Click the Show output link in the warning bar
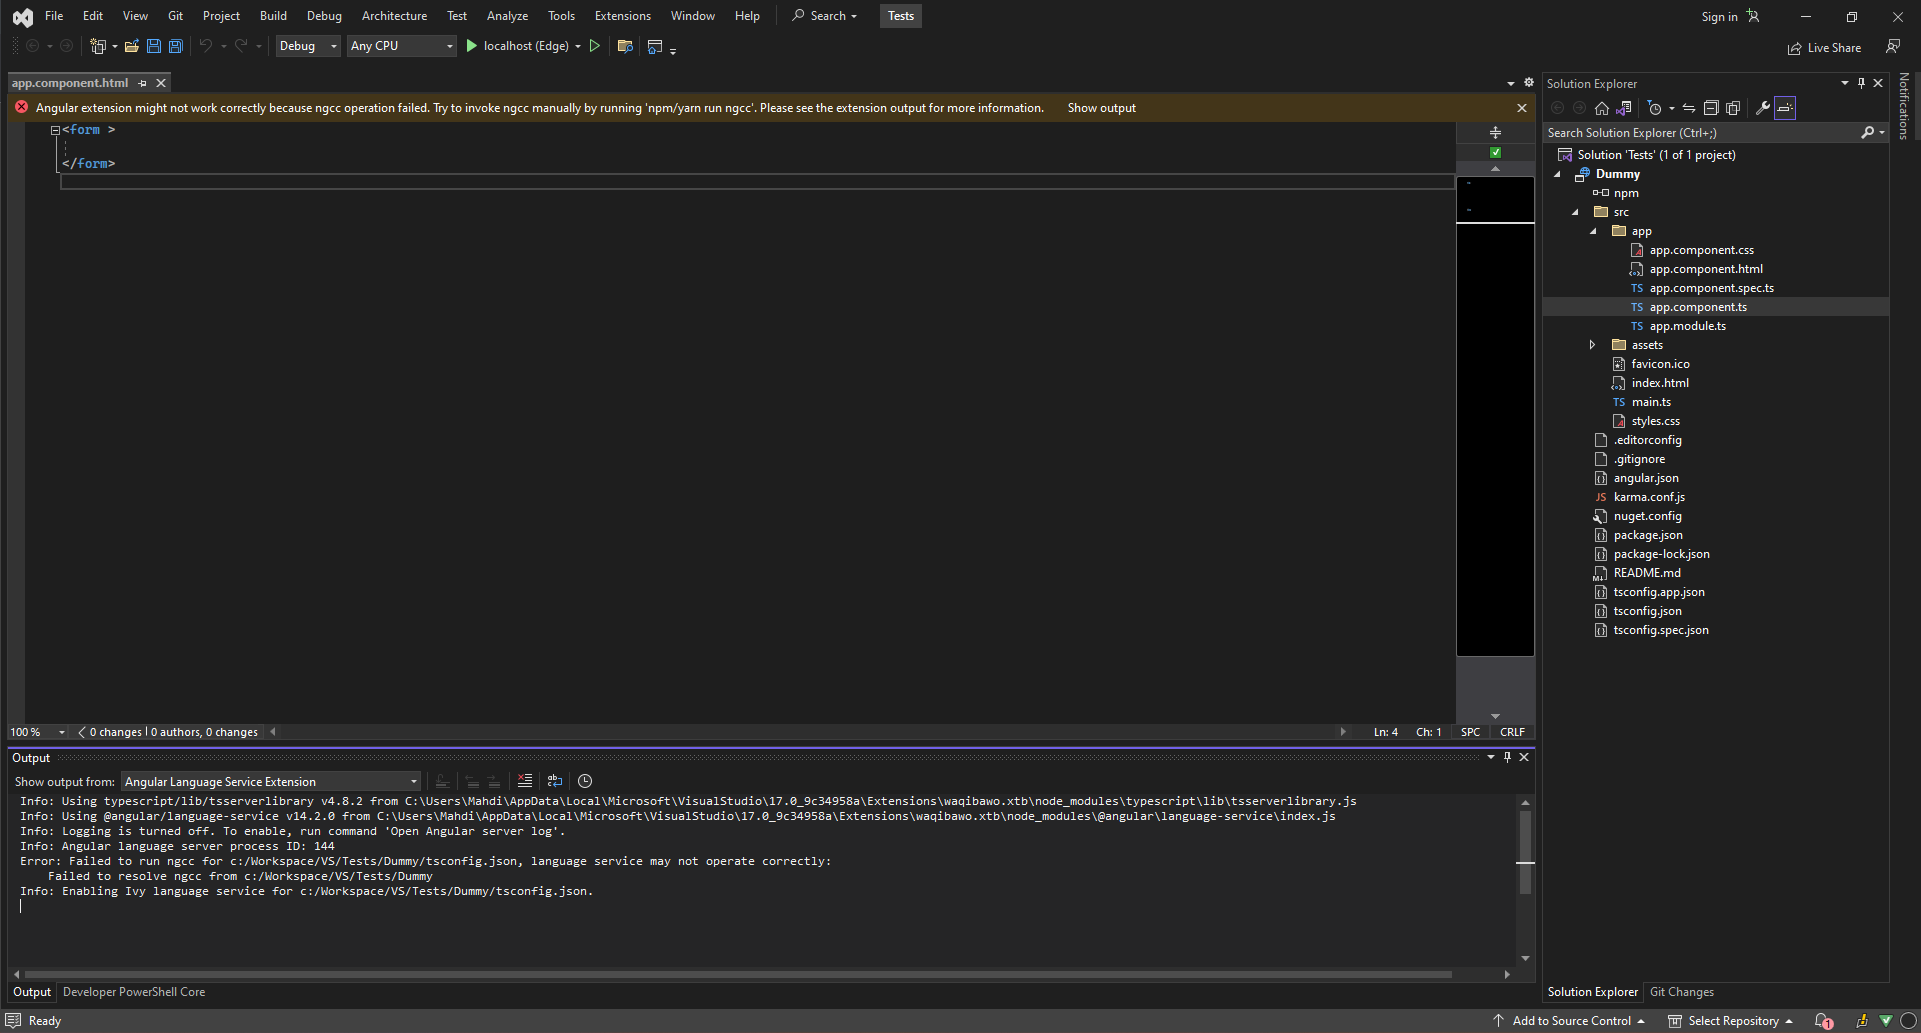The height and width of the screenshot is (1033, 1921). tap(1101, 107)
